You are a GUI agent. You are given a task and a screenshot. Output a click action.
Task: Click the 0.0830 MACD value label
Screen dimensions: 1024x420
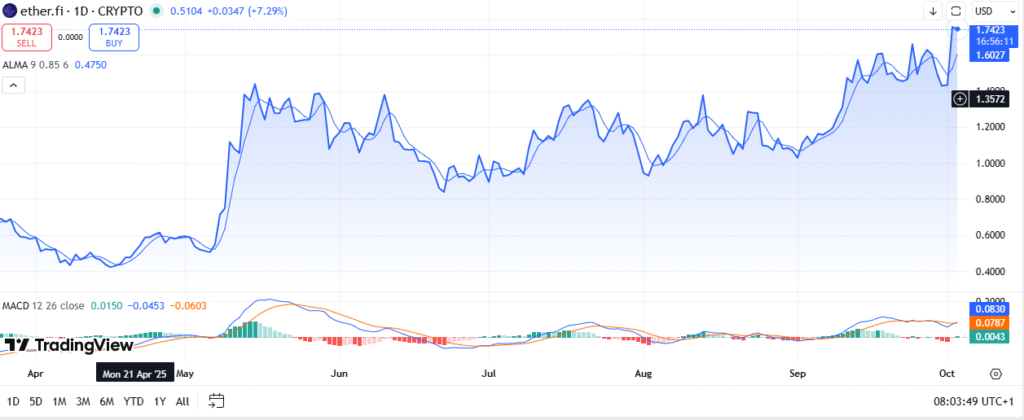989,307
